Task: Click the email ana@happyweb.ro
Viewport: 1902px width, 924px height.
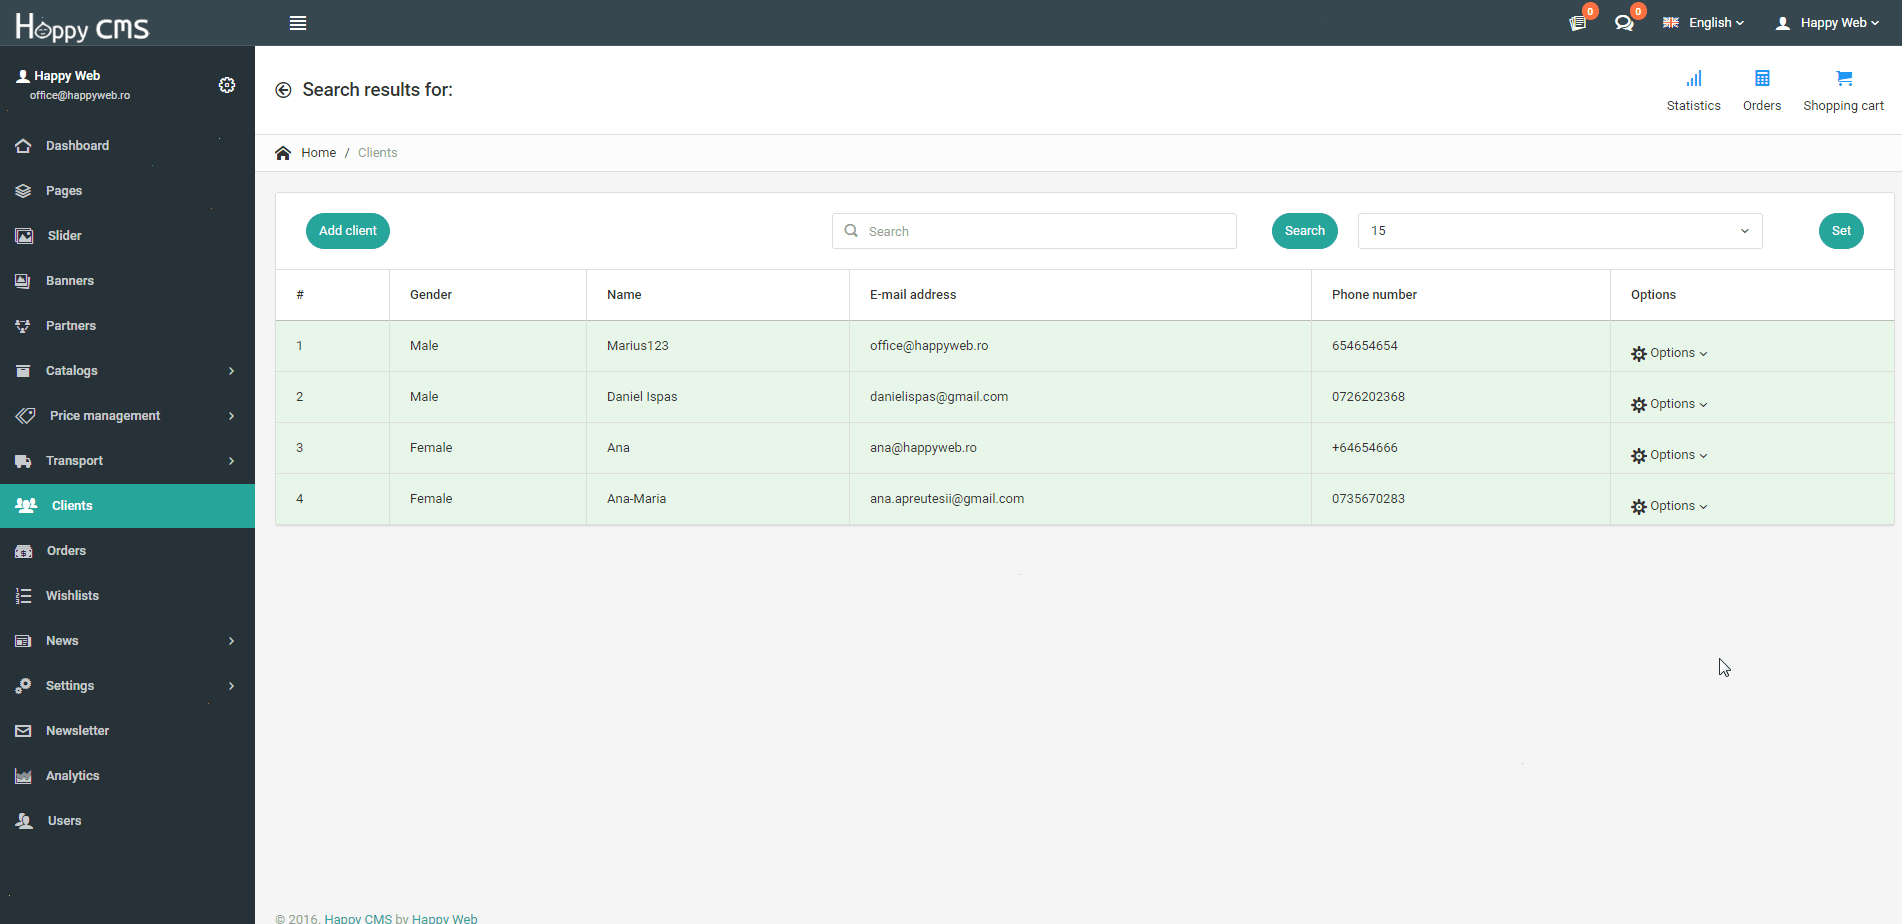Action: [923, 448]
